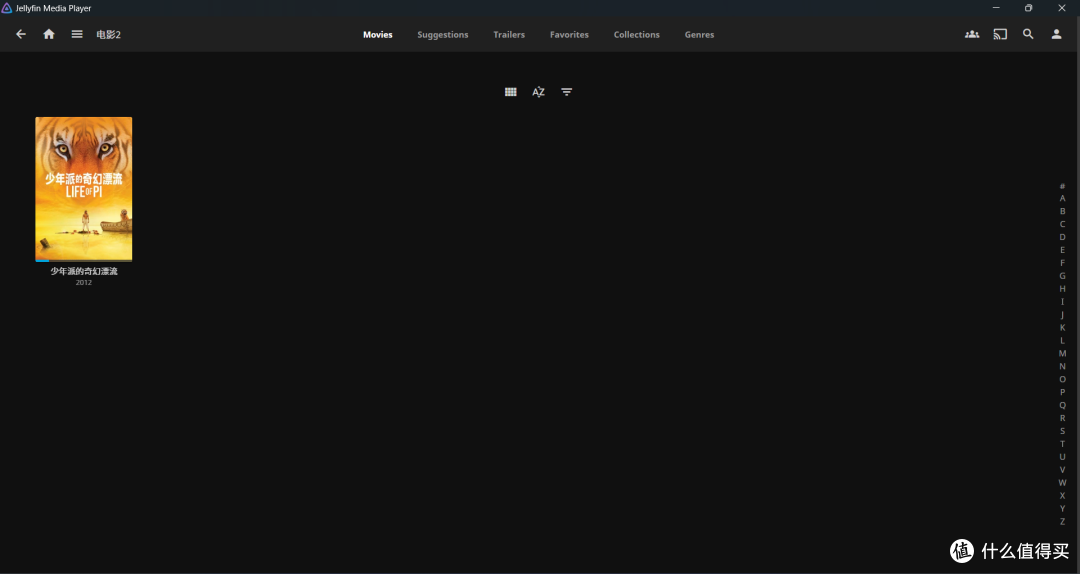Open the Life of Pi movie poster
1080x574 pixels.
84,189
